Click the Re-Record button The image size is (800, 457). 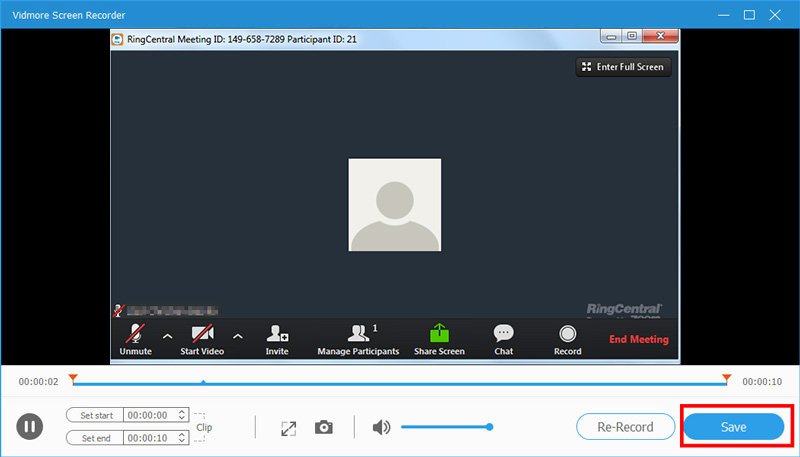[625, 427]
